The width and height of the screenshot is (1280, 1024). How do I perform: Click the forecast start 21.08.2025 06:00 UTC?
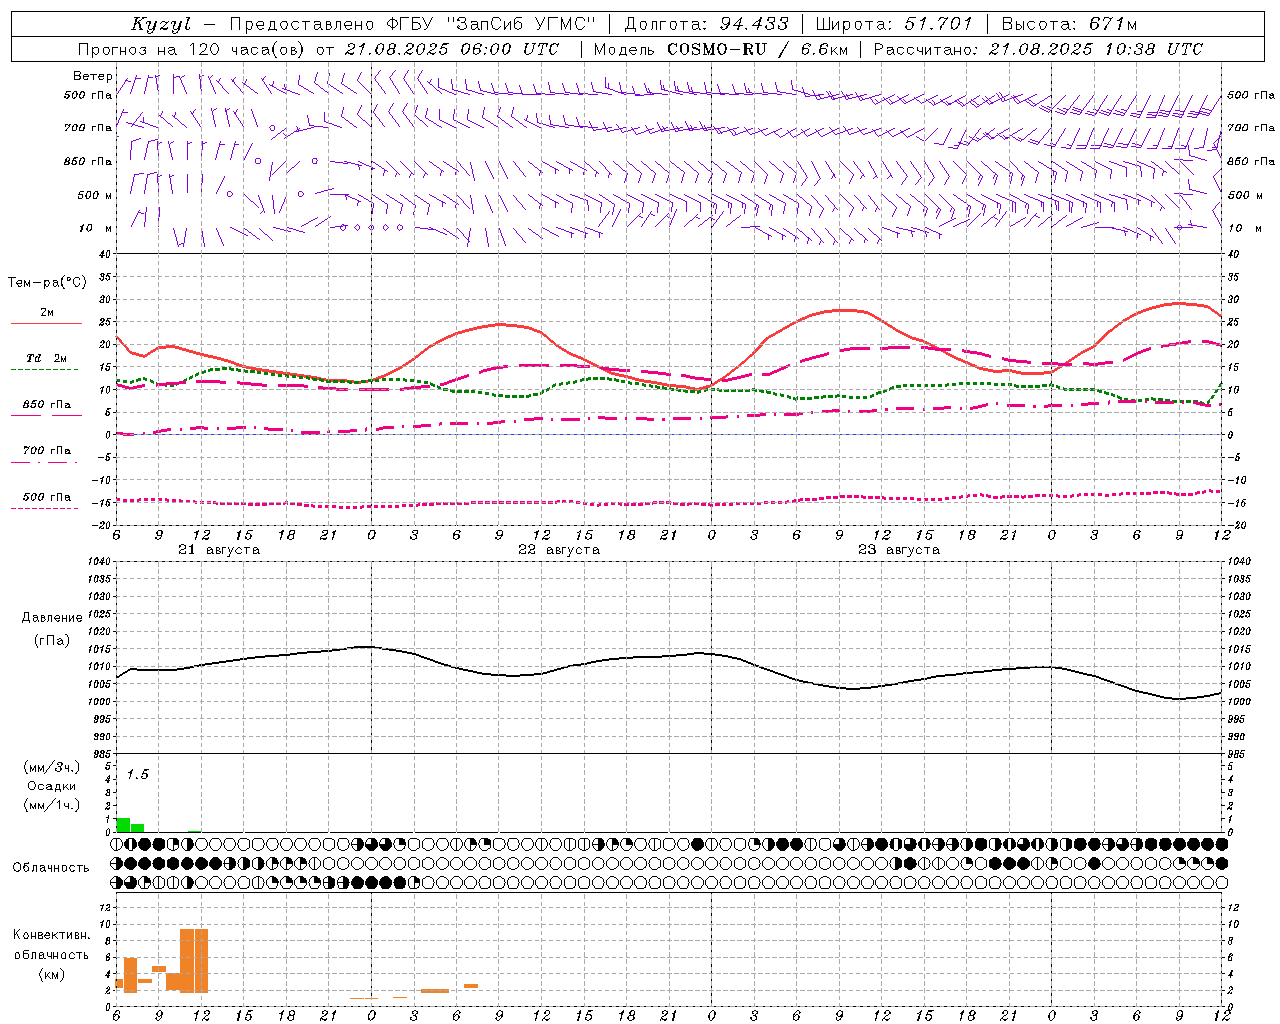point(452,49)
